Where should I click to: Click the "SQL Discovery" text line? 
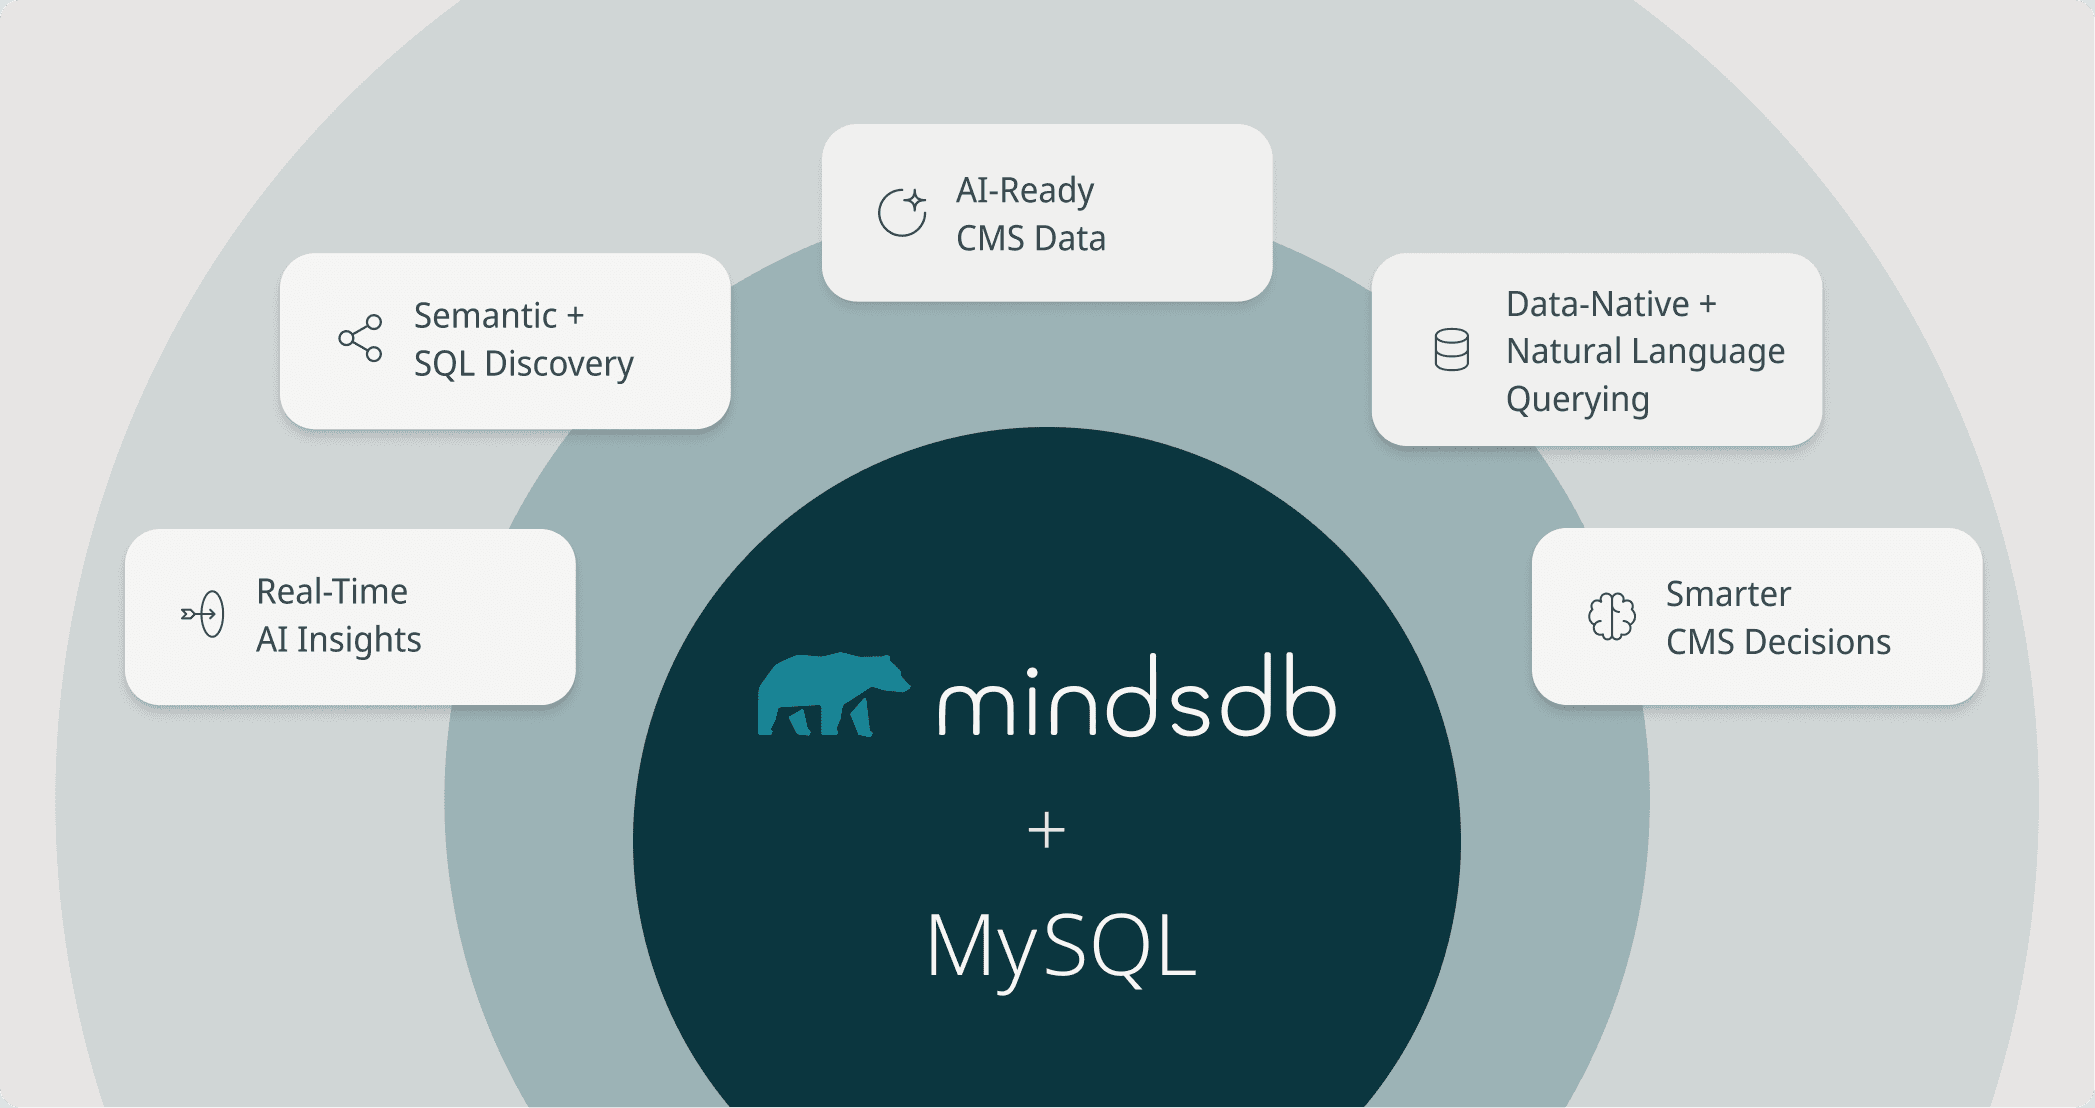pos(523,364)
